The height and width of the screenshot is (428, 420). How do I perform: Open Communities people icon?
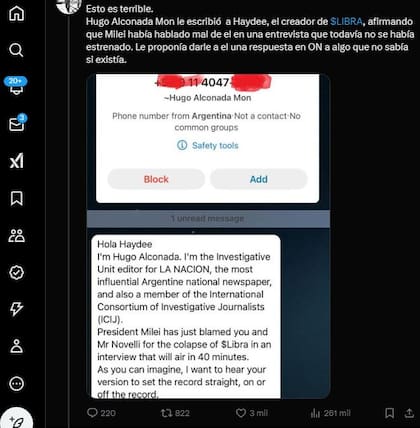point(16,235)
